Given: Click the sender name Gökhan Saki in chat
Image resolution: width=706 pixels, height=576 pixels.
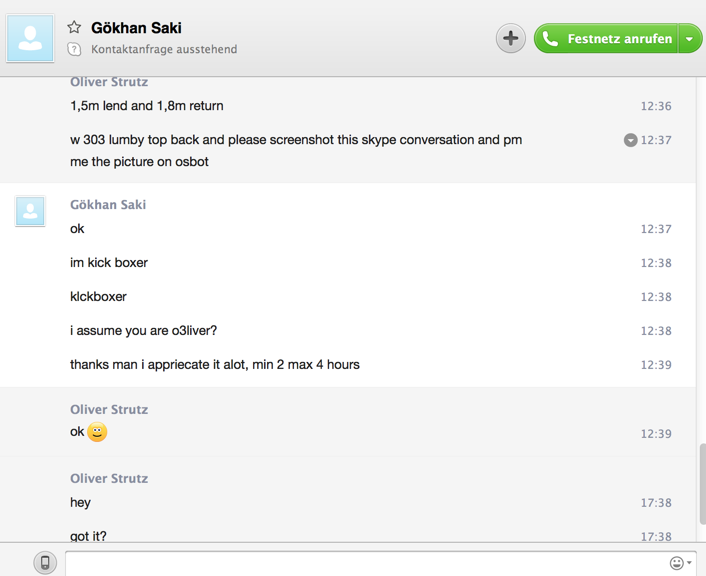Looking at the screenshot, I should [x=108, y=205].
